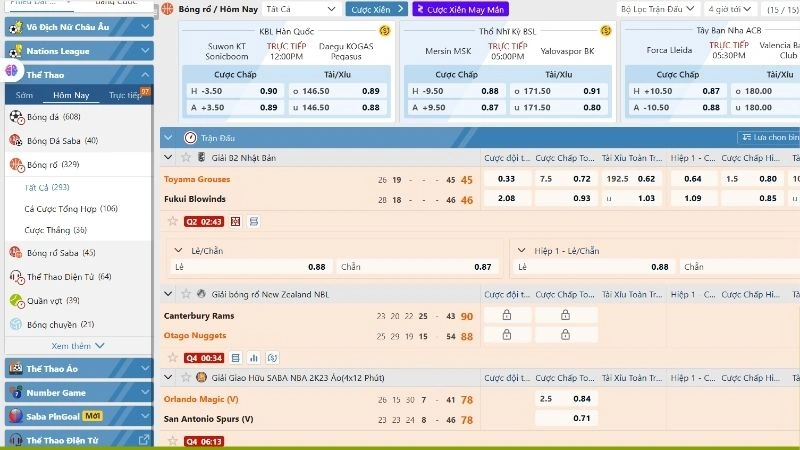The width and height of the screenshot is (800, 450).
Task: Click the Thể Thao Điện Tử sidebar icon
Action: click(x=16, y=277)
